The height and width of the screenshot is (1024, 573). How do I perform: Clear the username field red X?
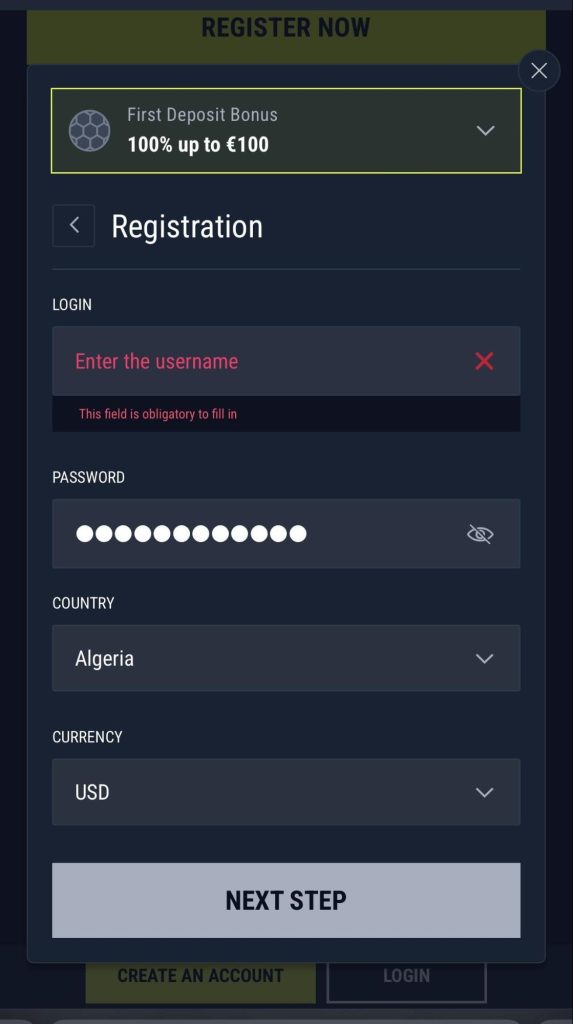click(484, 361)
